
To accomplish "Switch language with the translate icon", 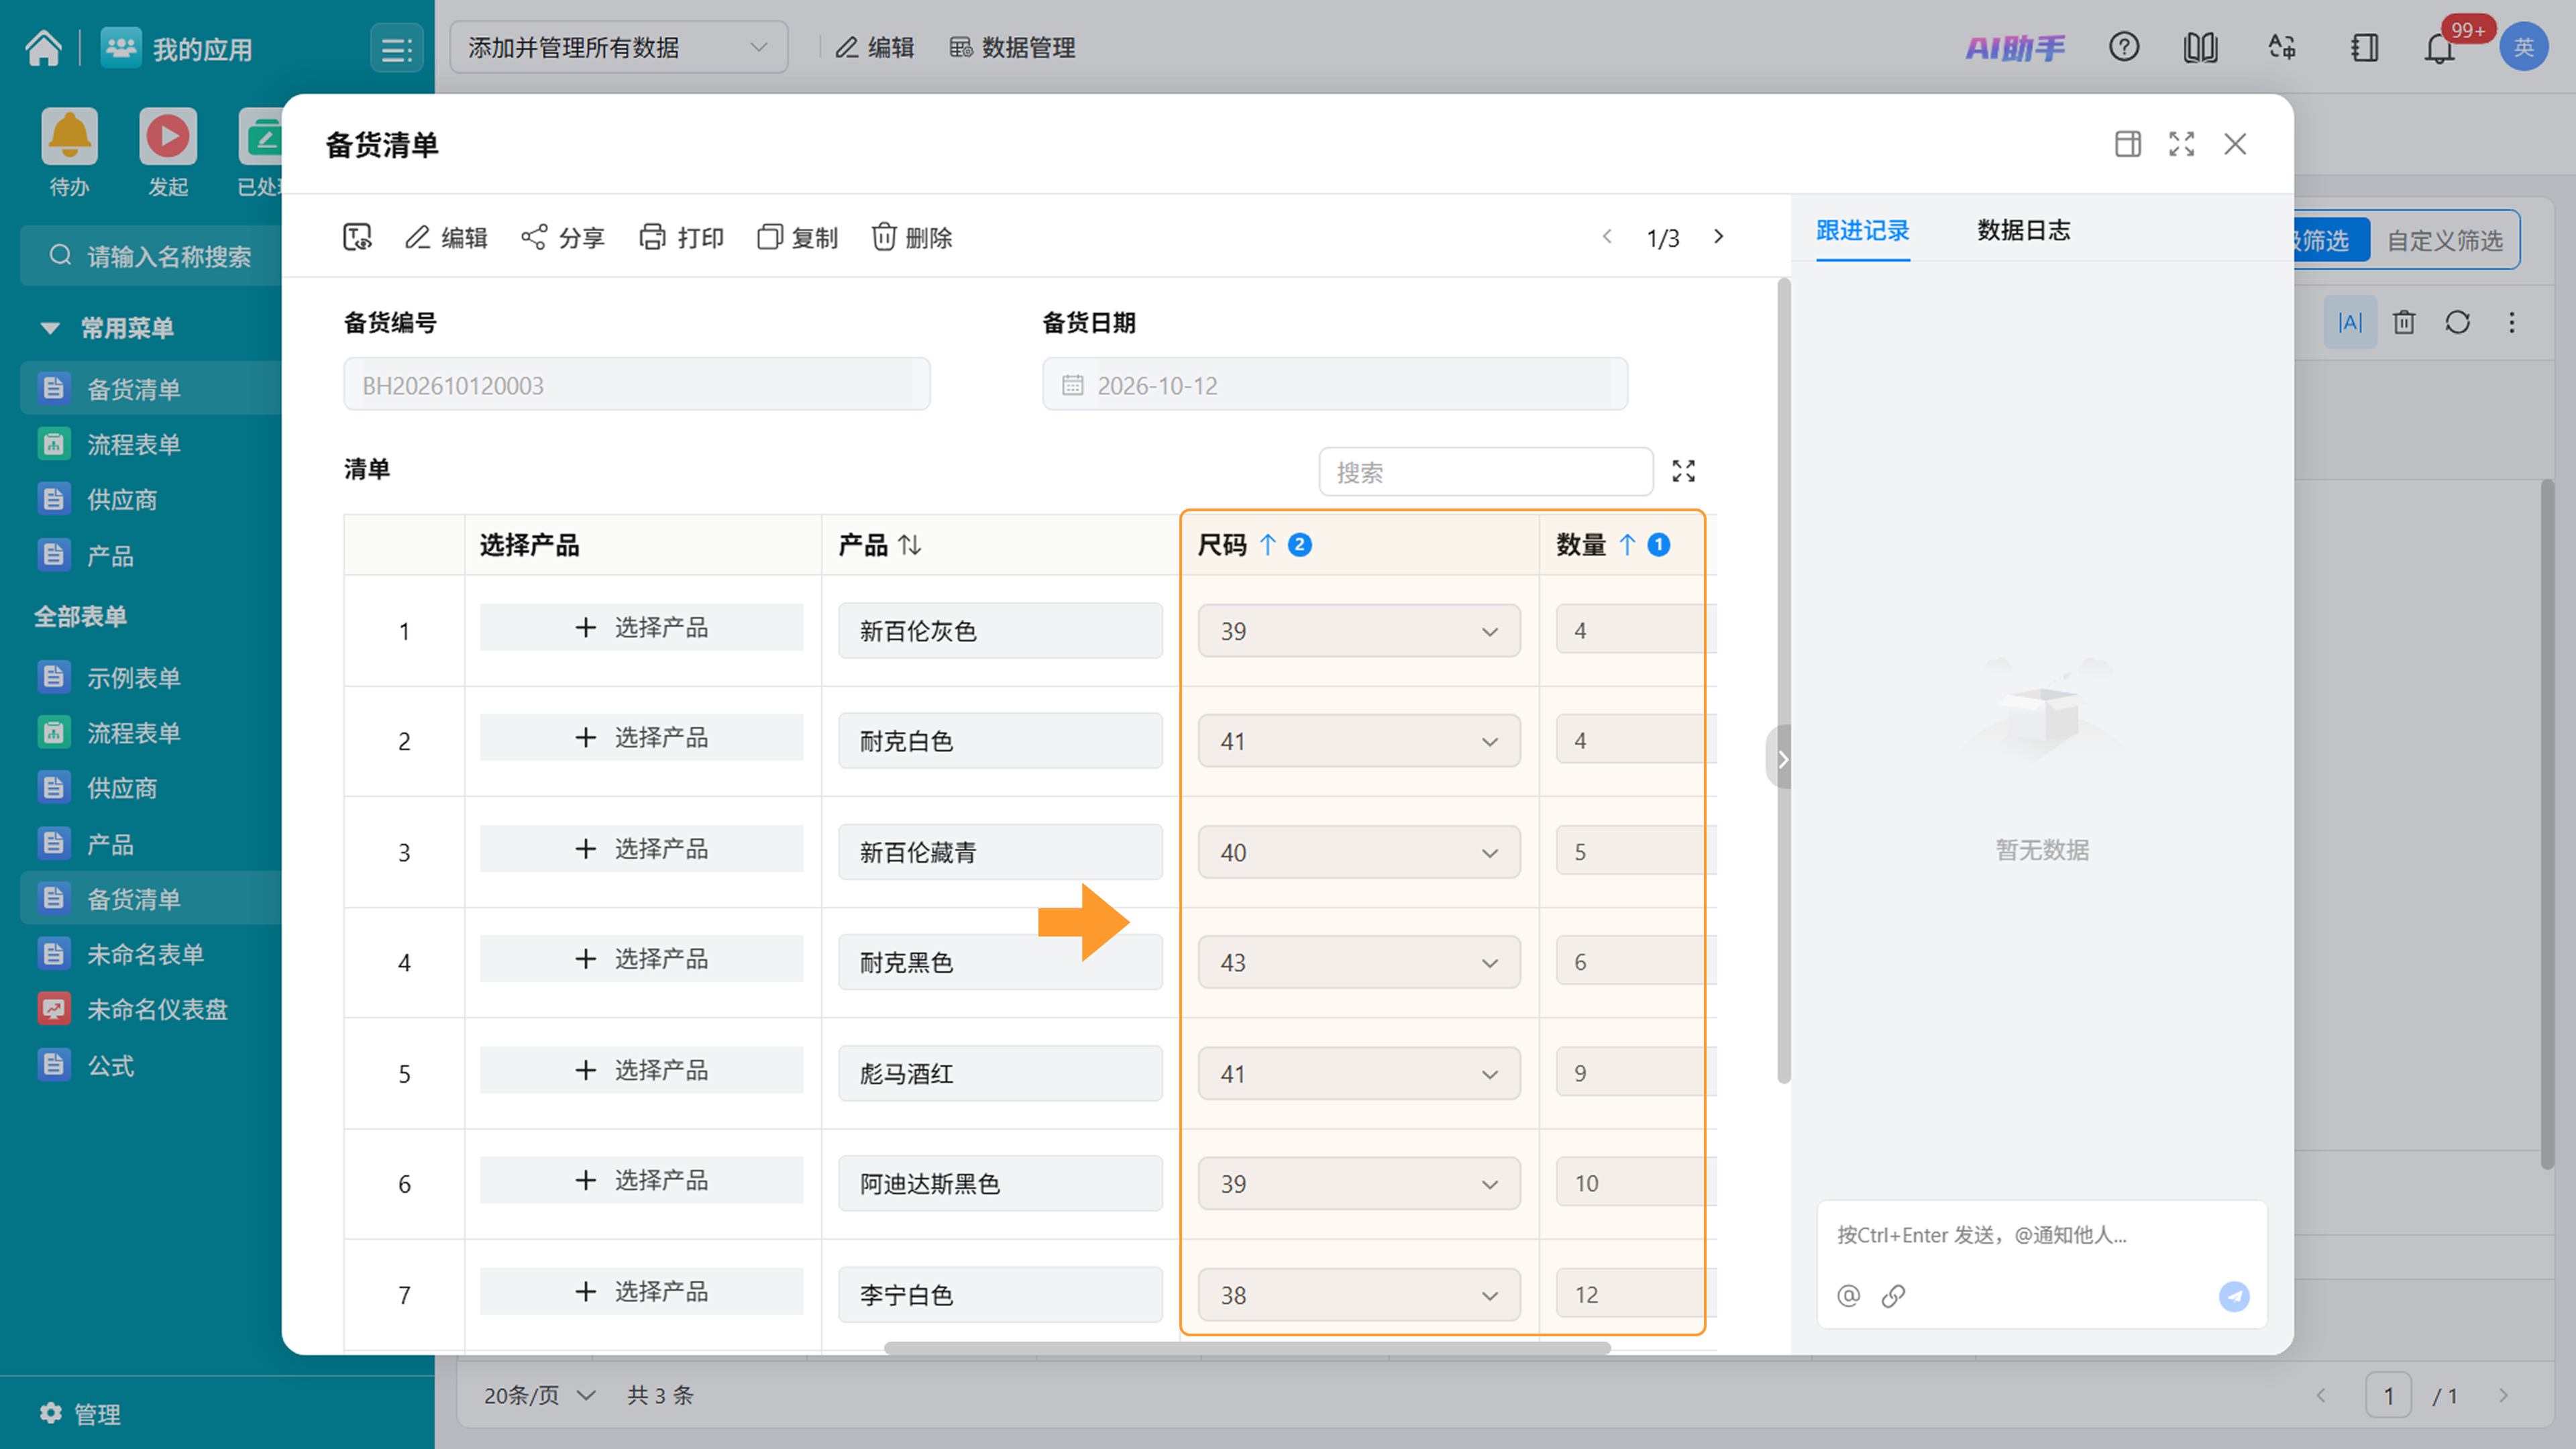I will point(2281,47).
